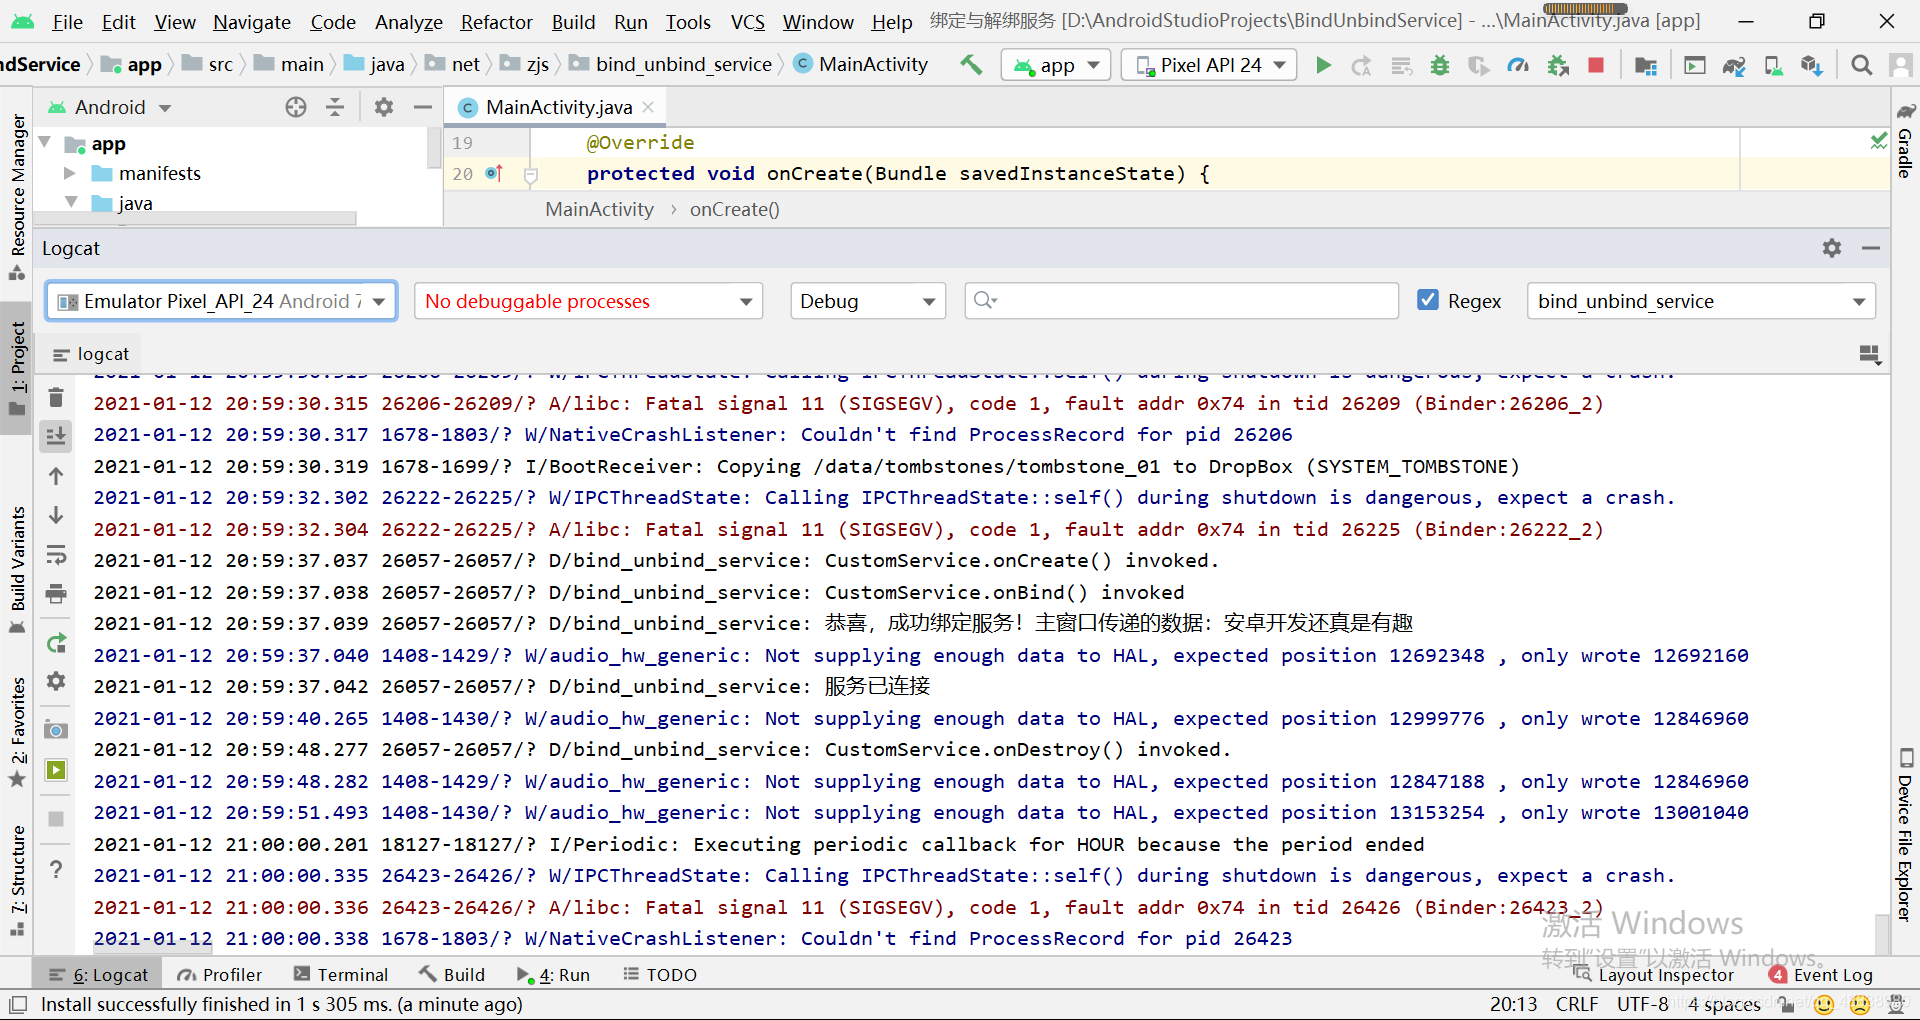Take a screen capture with camera icon
The height and width of the screenshot is (1020, 1920).
[56, 730]
